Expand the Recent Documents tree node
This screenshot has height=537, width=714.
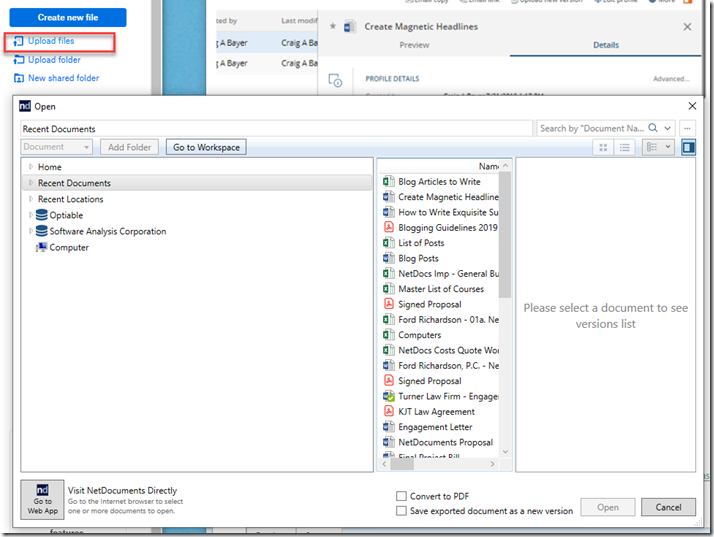point(31,183)
